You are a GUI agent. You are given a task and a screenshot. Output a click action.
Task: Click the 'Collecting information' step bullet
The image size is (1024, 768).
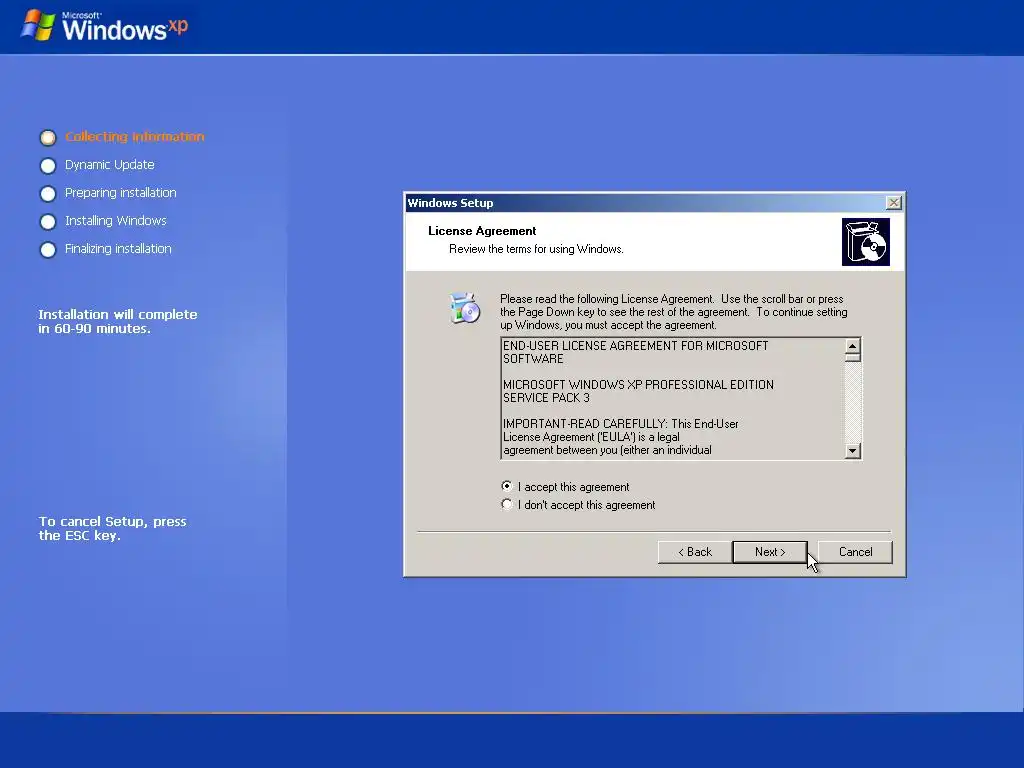coord(48,138)
